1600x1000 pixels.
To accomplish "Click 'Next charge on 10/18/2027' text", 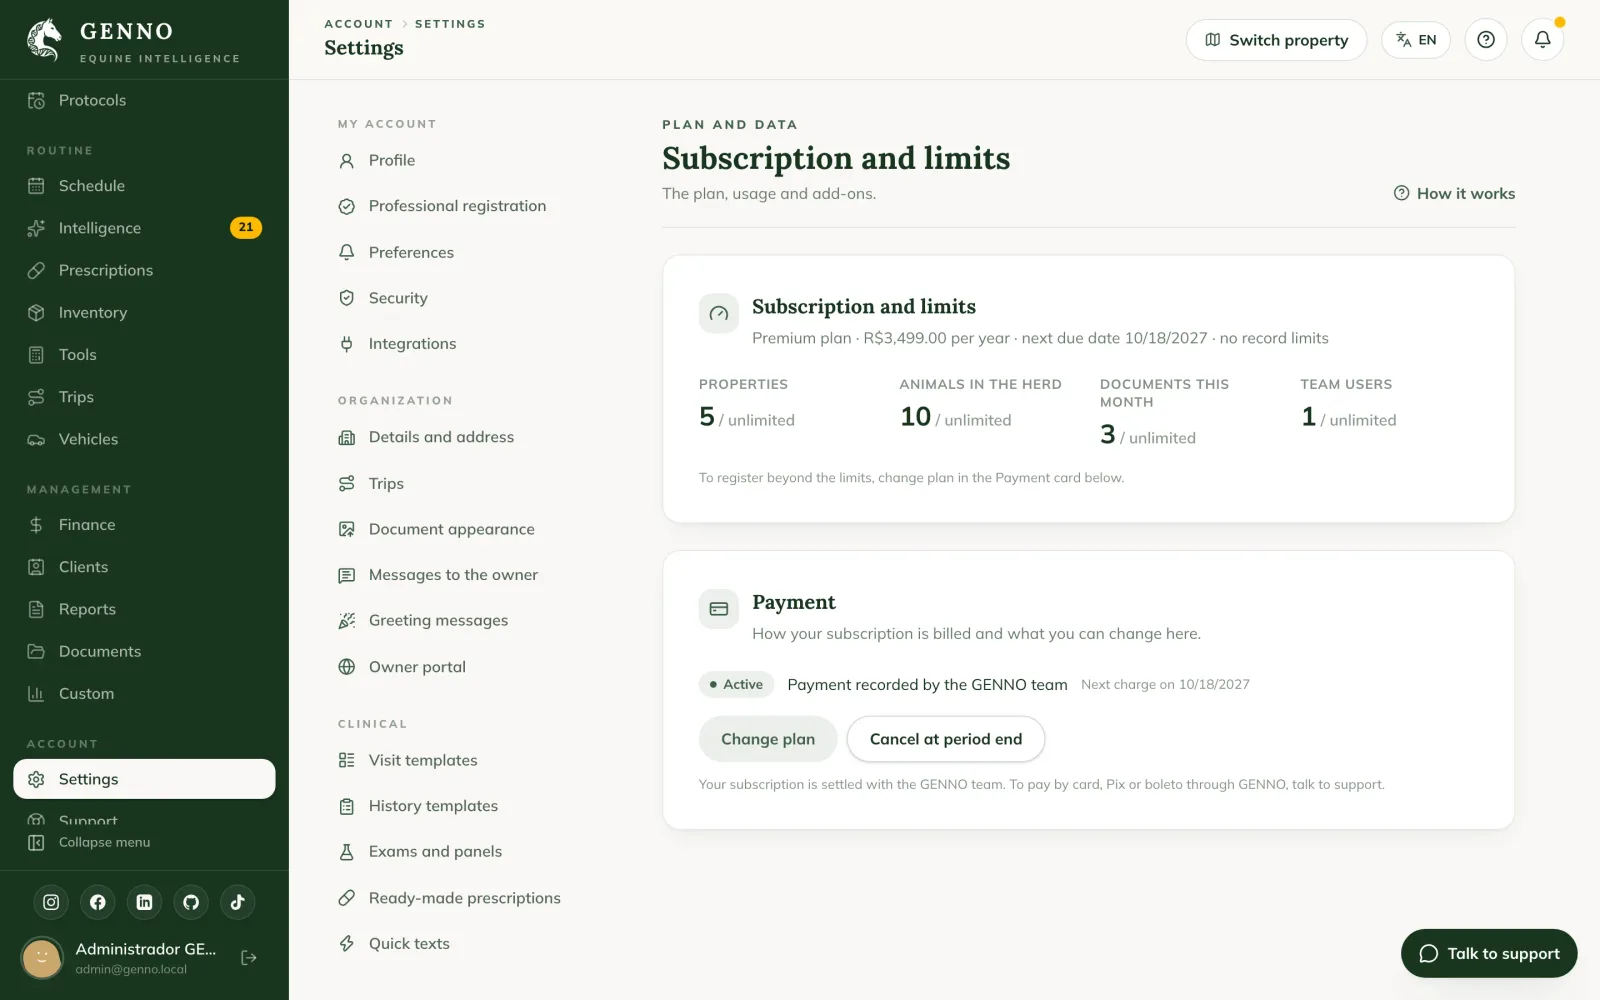I will [1165, 685].
